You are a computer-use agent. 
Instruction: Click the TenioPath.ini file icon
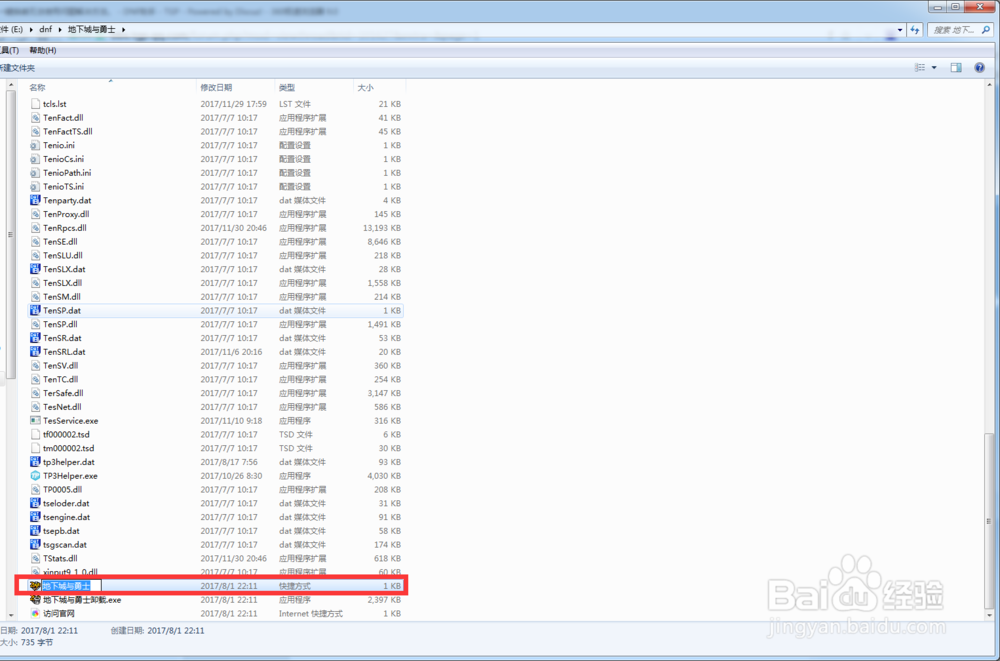pos(36,173)
